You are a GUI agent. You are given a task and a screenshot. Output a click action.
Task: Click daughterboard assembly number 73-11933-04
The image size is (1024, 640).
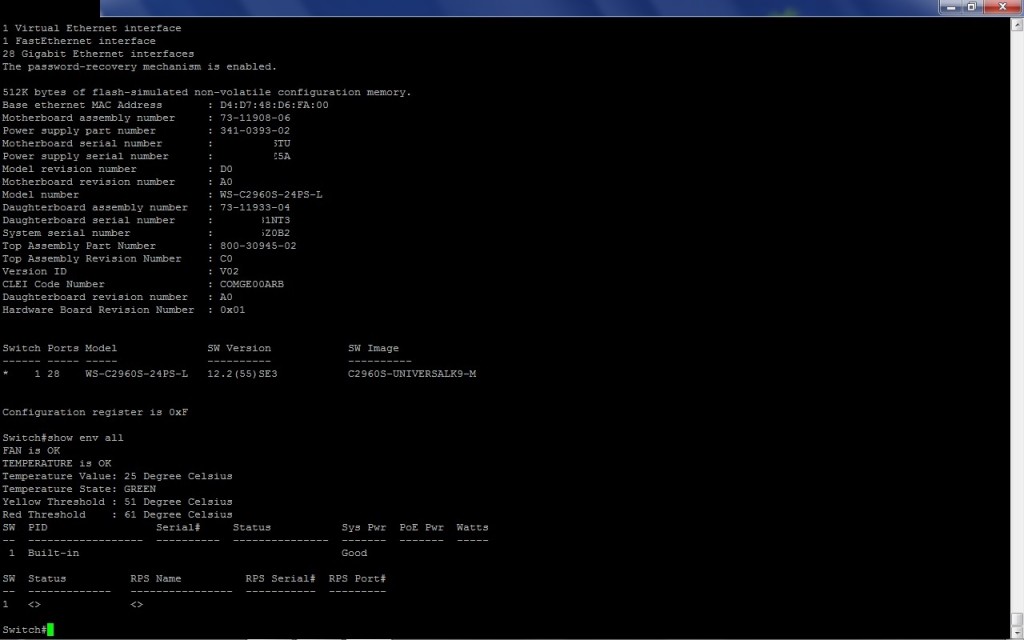(255, 208)
